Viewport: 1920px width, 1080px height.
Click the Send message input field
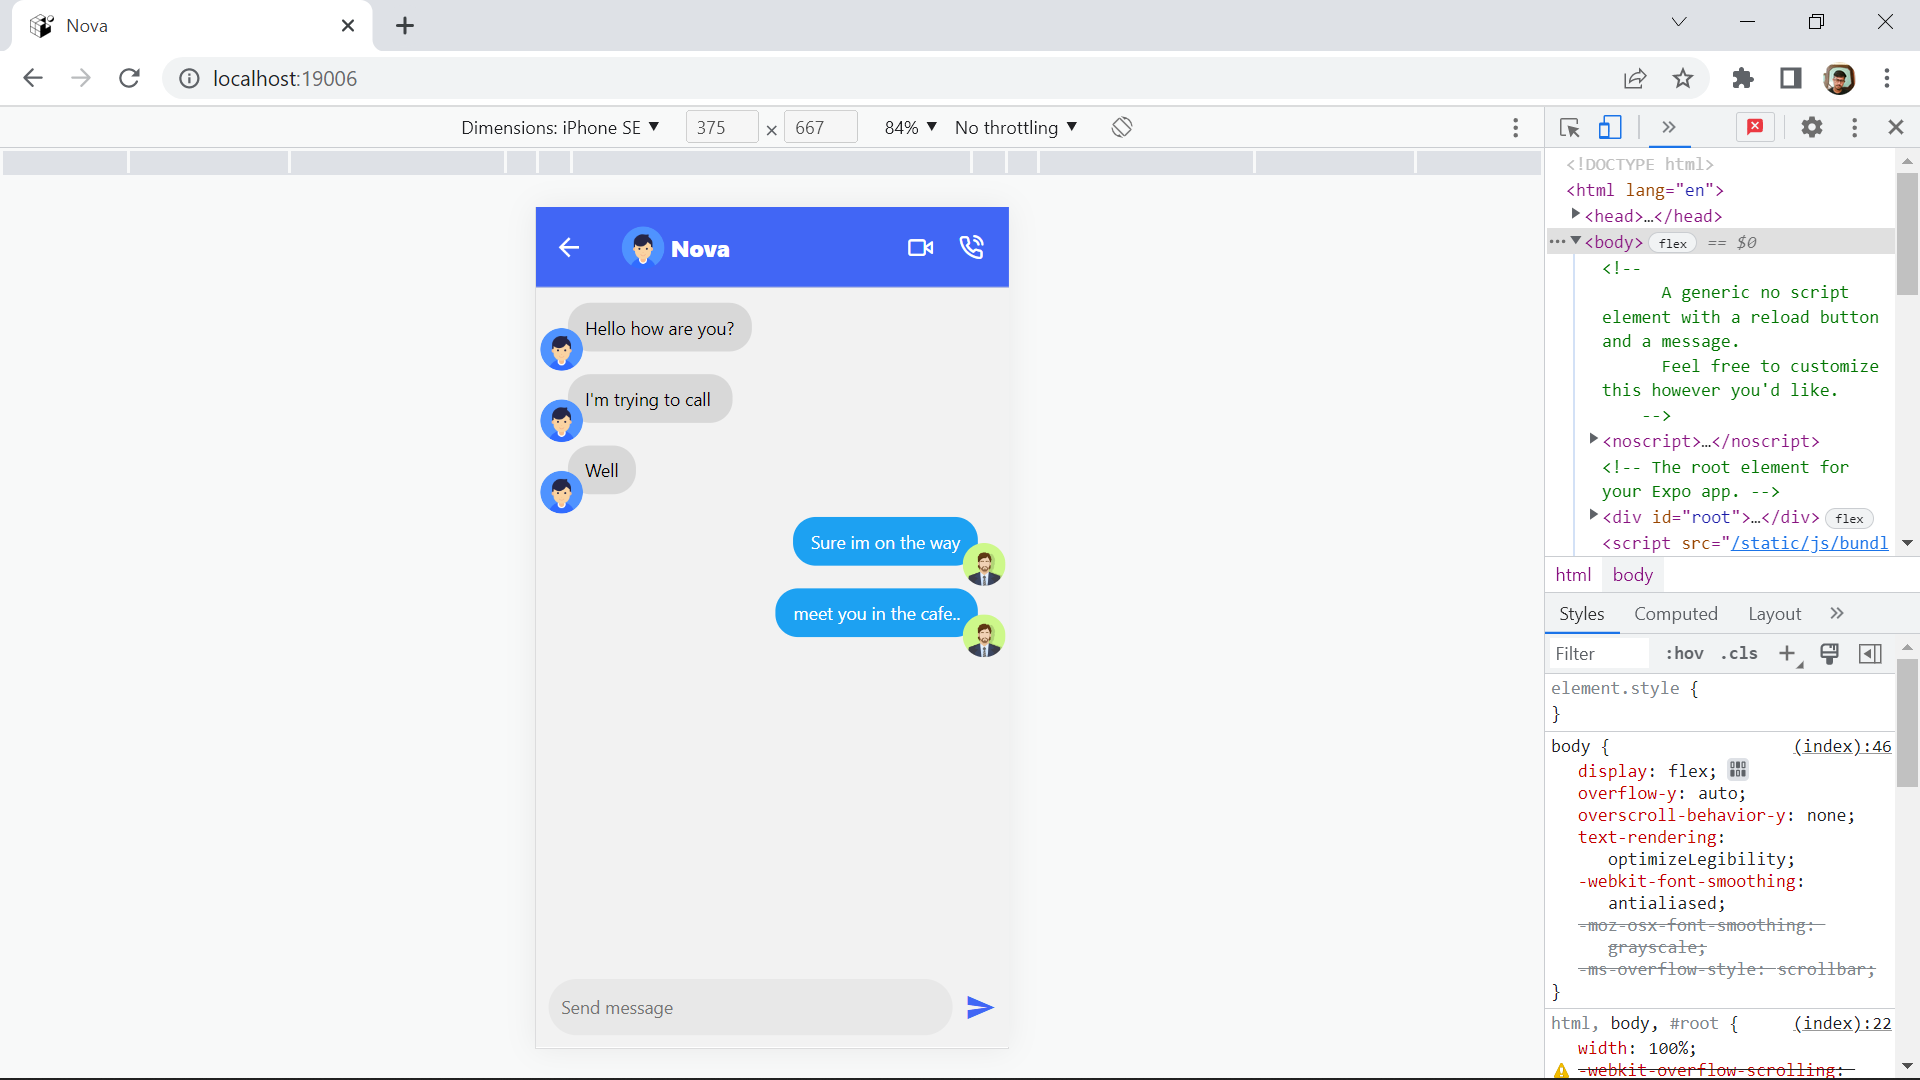click(x=750, y=1007)
